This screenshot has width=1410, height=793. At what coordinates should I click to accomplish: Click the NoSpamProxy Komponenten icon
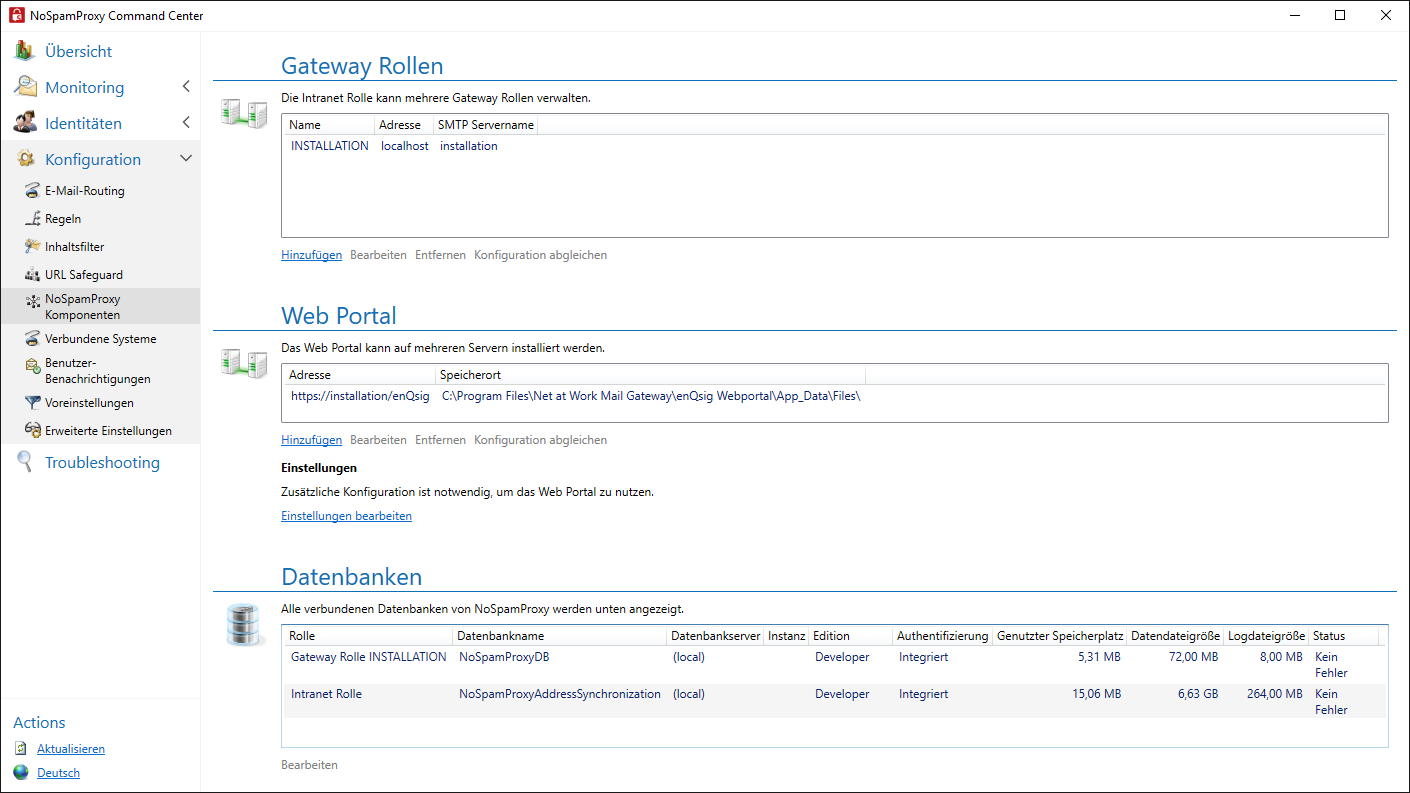(x=33, y=300)
